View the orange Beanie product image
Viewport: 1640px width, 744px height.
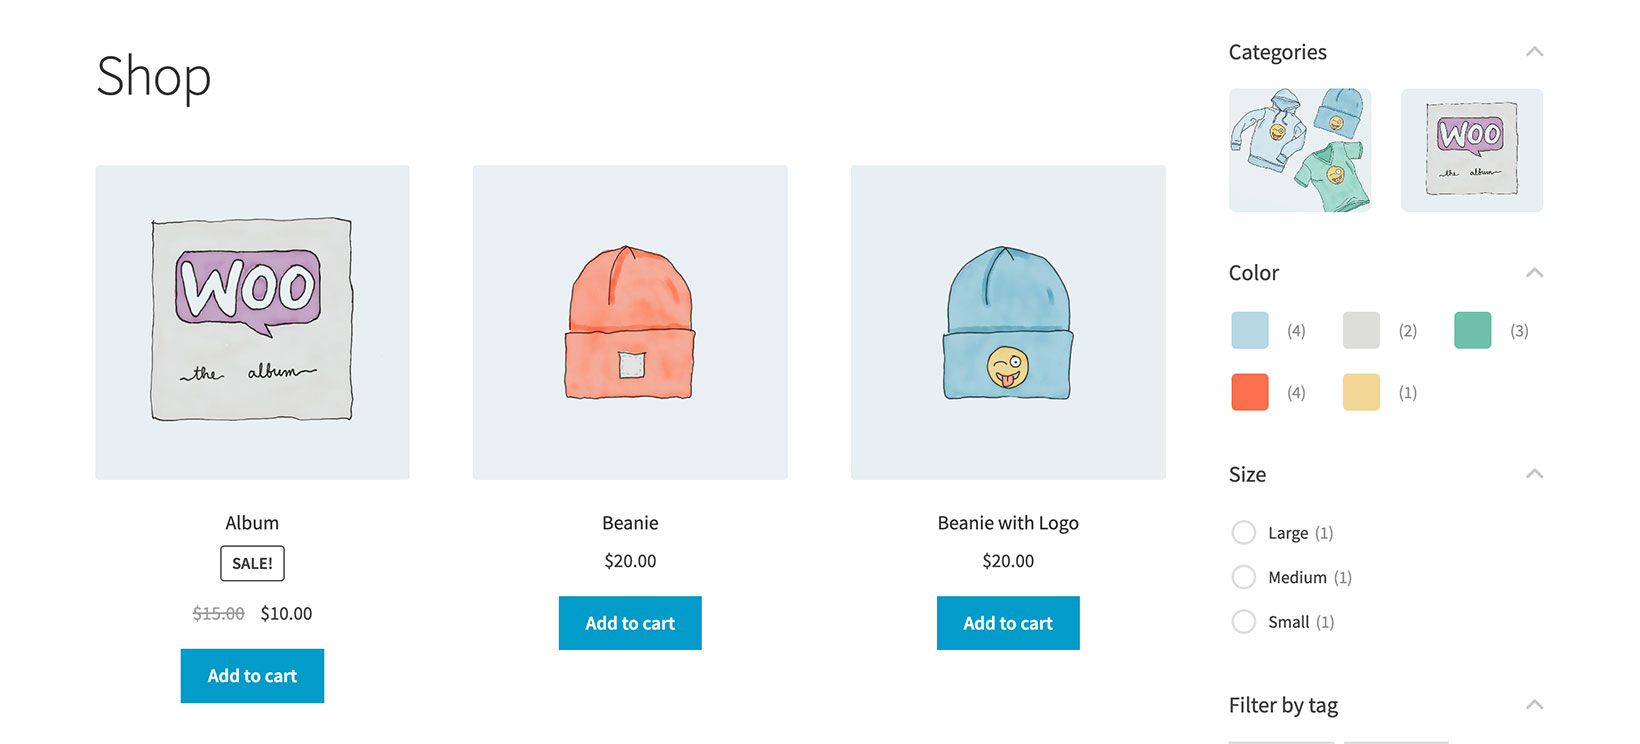pyautogui.click(x=630, y=322)
